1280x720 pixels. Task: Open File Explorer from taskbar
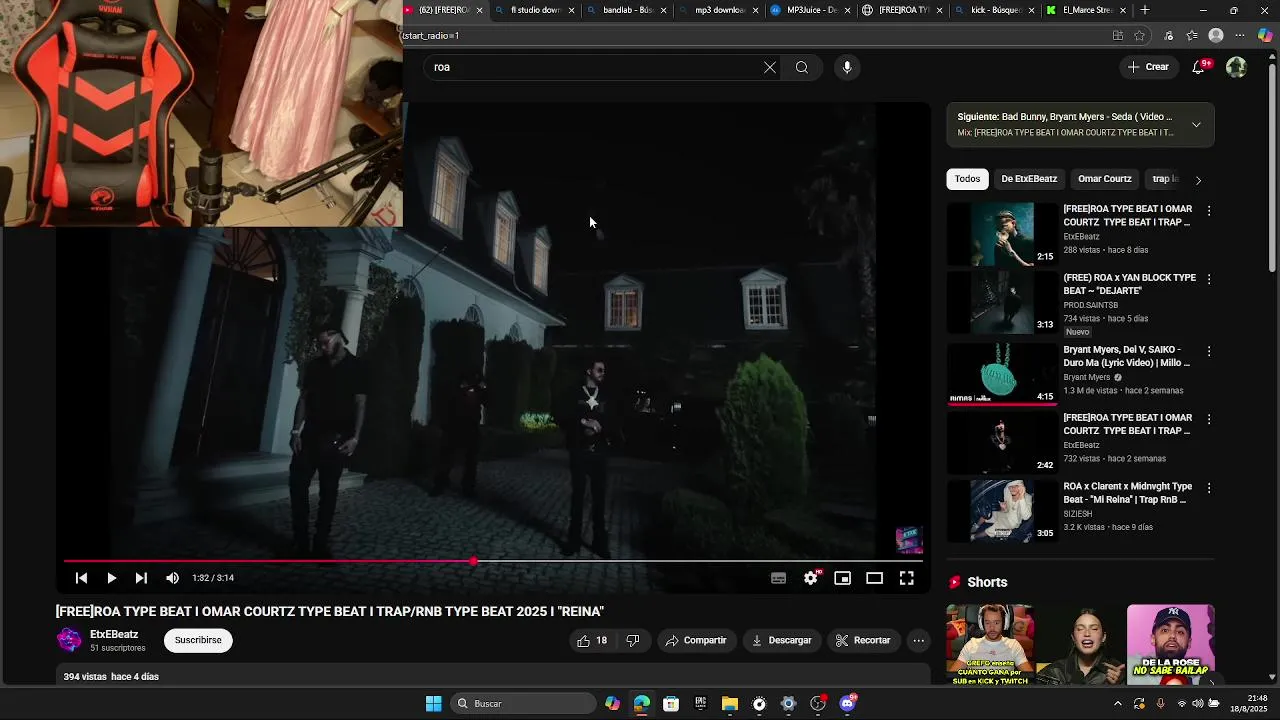(730, 704)
